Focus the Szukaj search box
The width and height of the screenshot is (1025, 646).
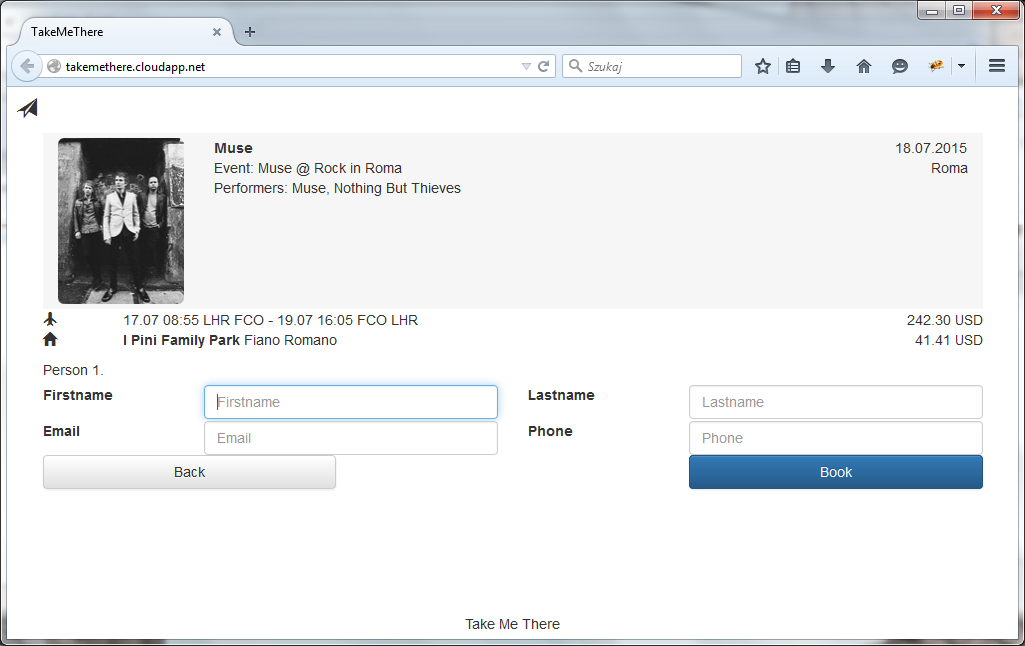(x=652, y=66)
